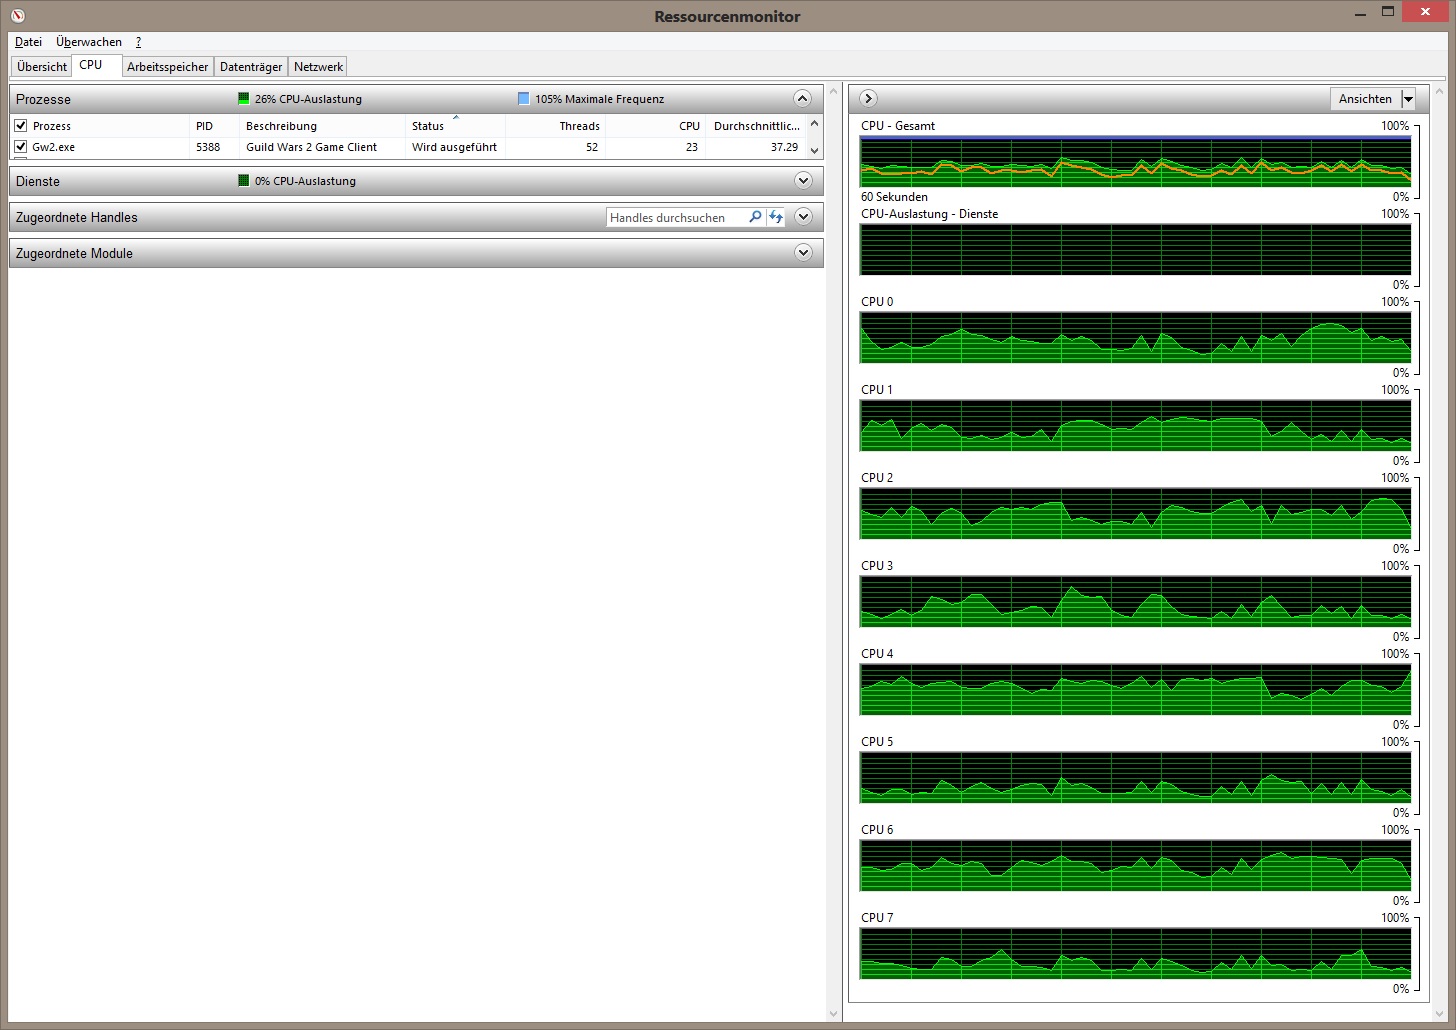
Task: Click the CPU 2 usage graph
Action: (1135, 513)
